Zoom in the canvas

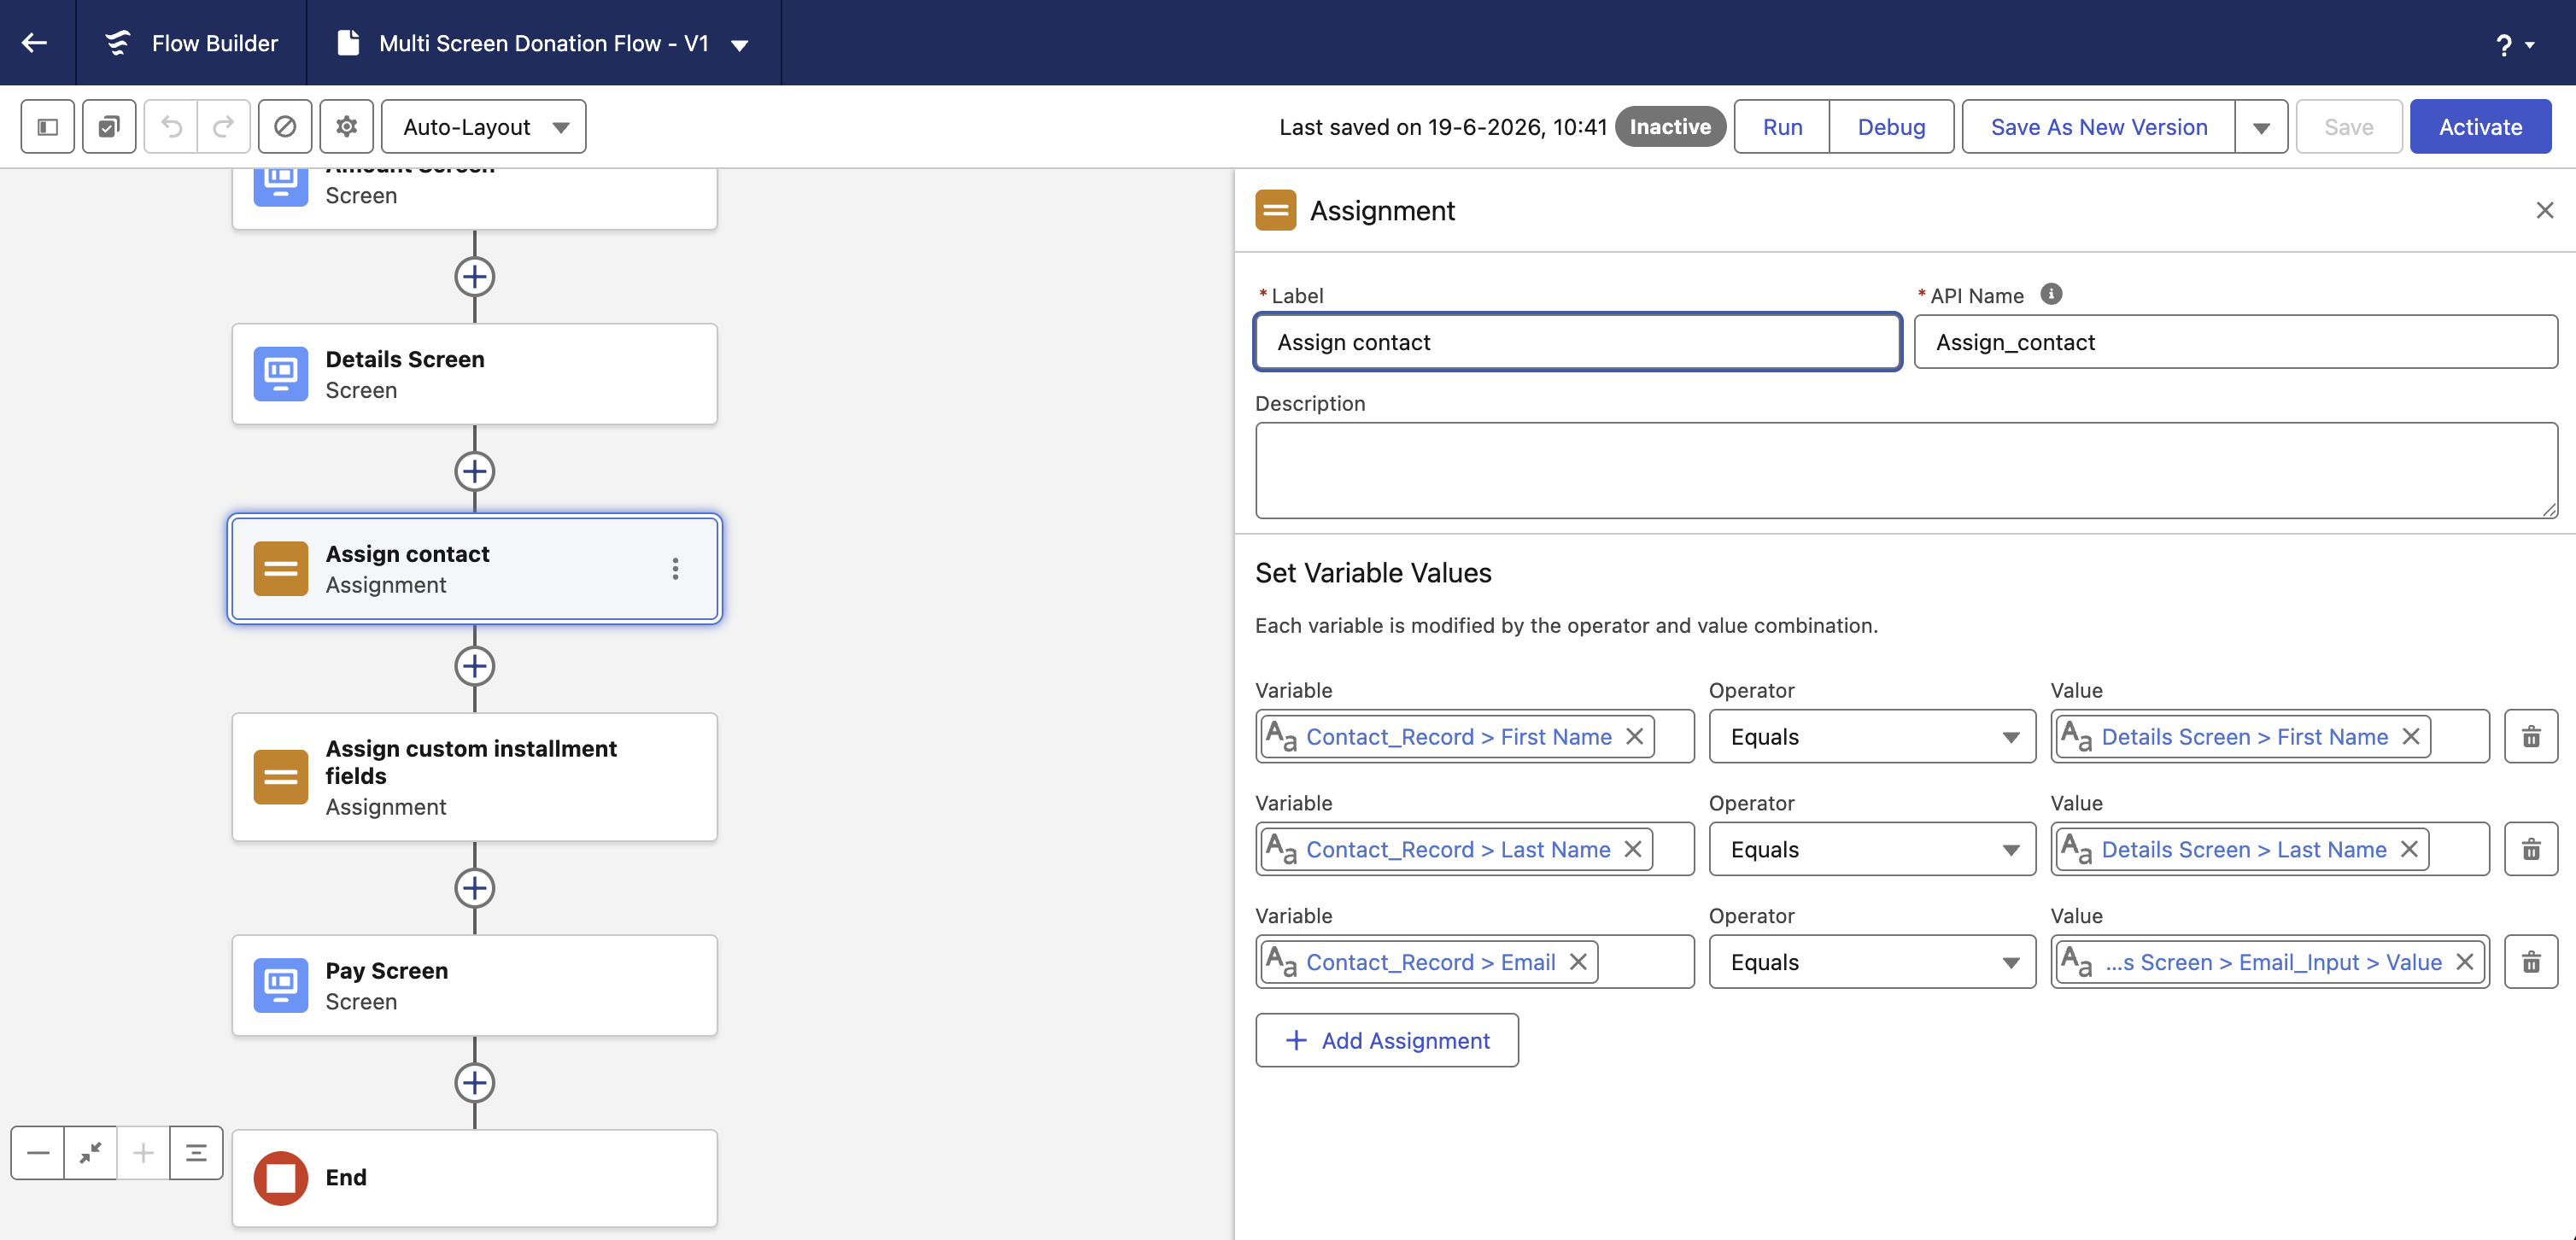pyautogui.click(x=143, y=1153)
